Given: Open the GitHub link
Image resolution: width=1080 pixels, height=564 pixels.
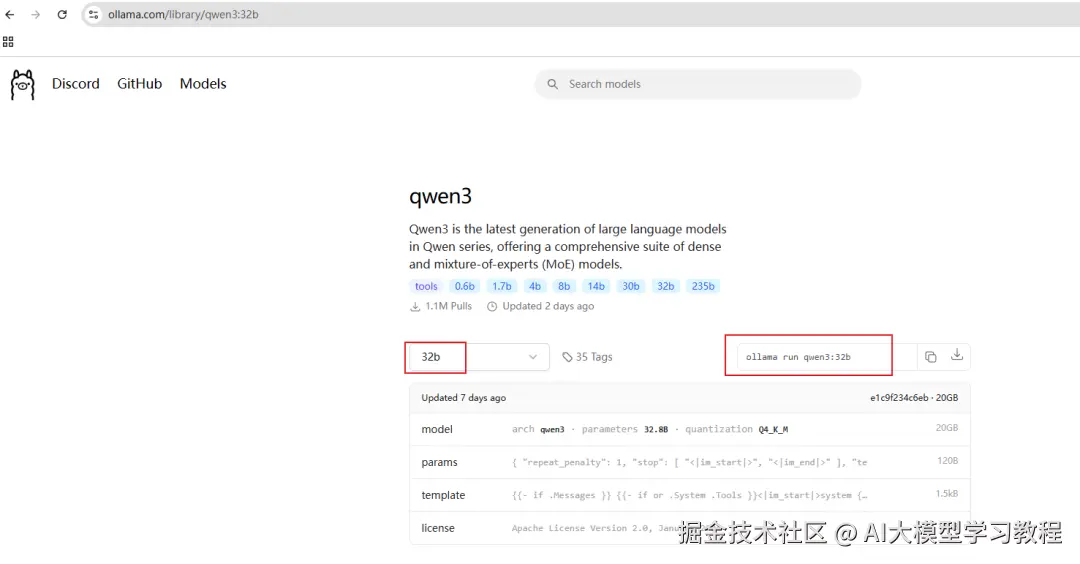Looking at the screenshot, I should pos(140,83).
